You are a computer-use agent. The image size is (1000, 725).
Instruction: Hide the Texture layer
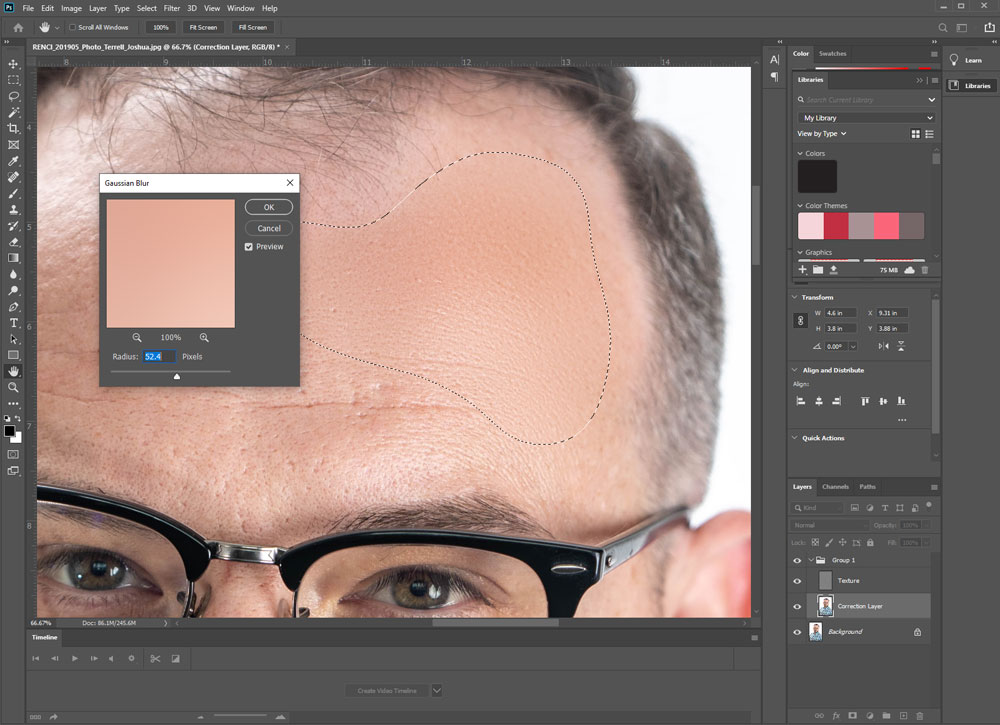(x=797, y=580)
